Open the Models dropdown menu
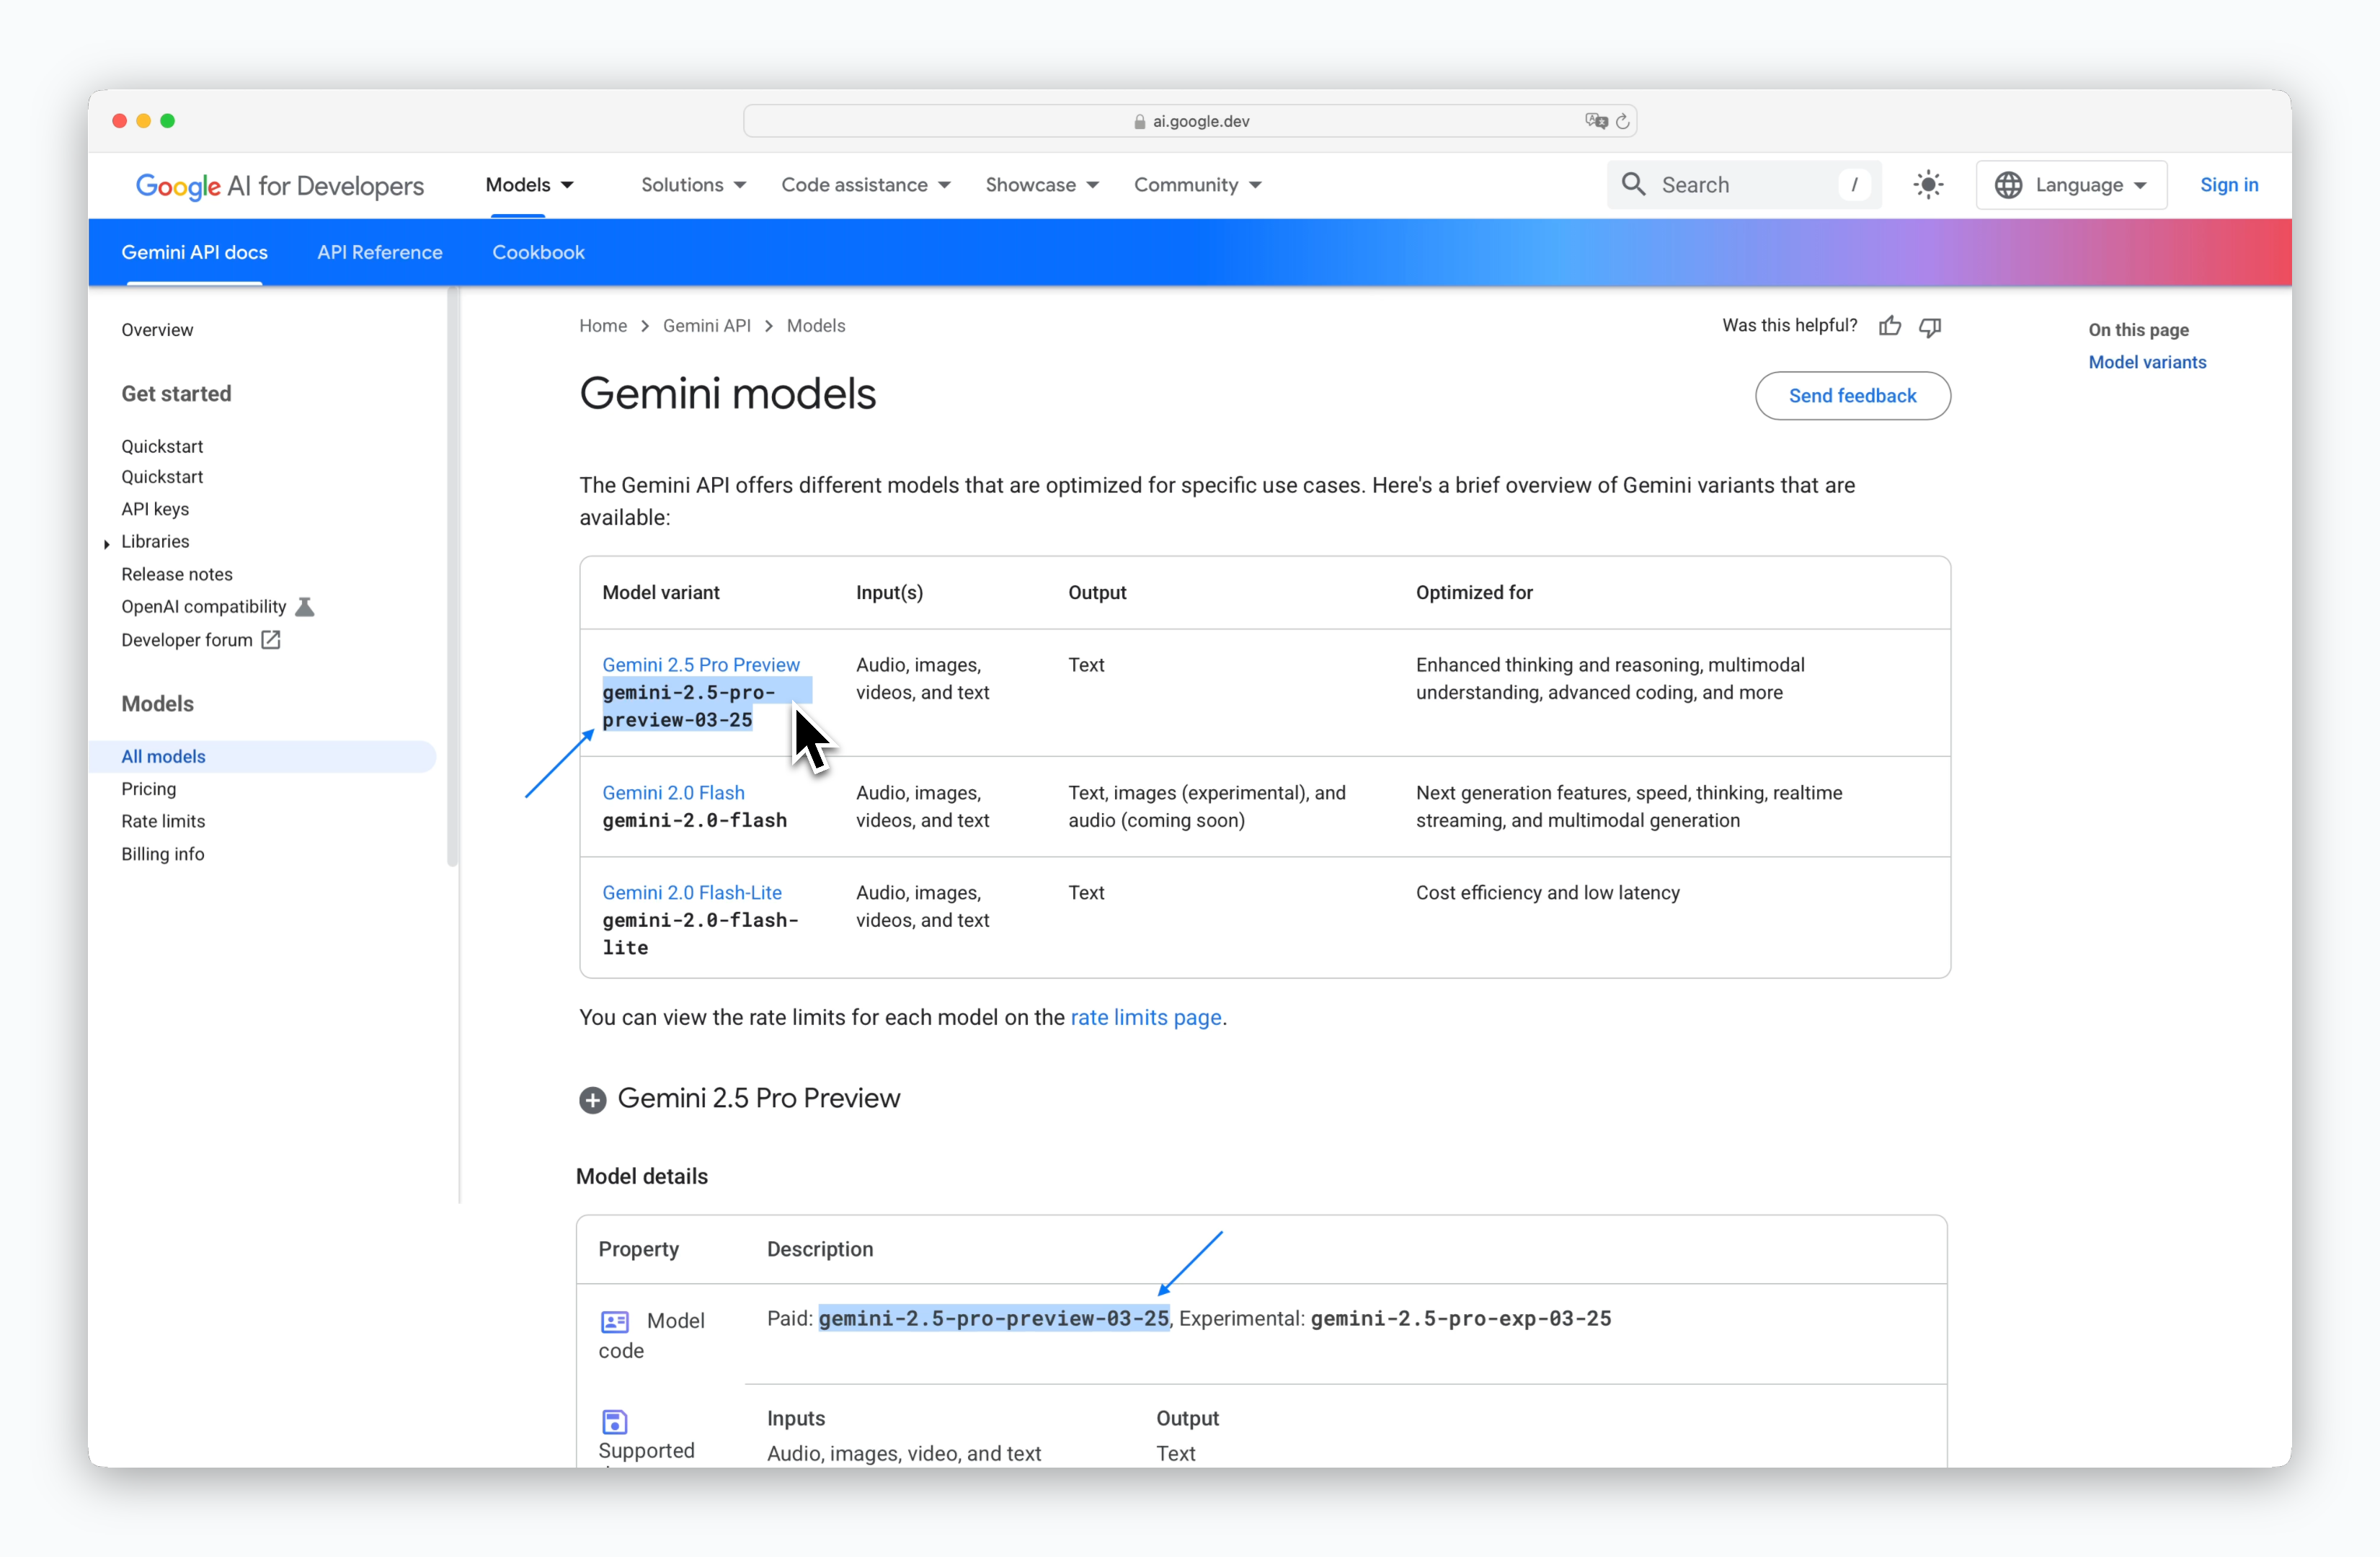 (x=530, y=185)
